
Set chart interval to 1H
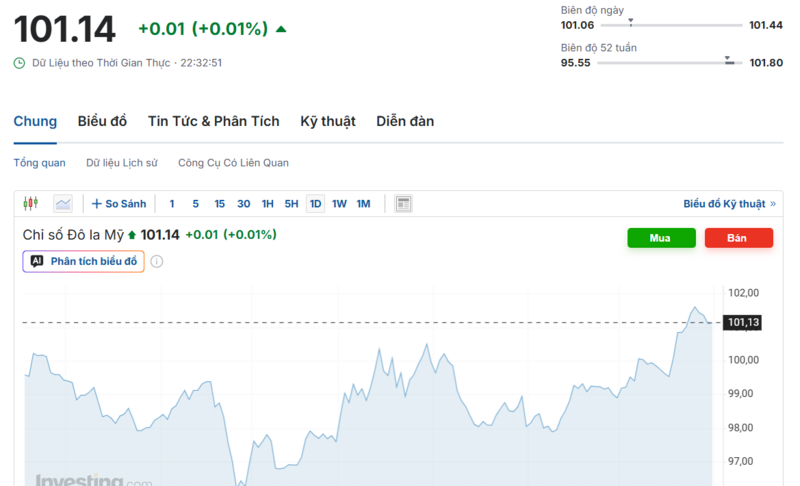[267, 204]
